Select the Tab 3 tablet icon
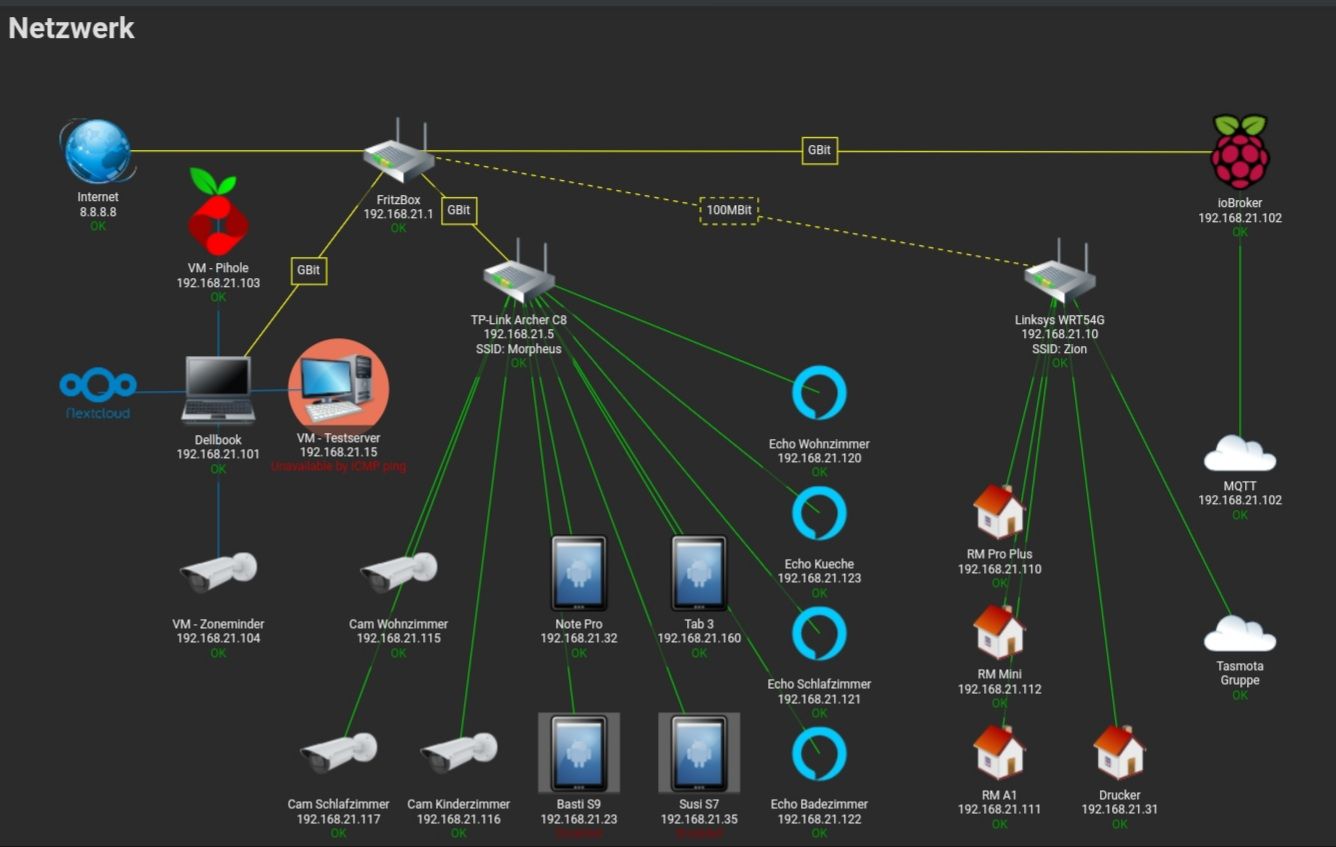Image resolution: width=1336 pixels, height=847 pixels. coord(699,574)
